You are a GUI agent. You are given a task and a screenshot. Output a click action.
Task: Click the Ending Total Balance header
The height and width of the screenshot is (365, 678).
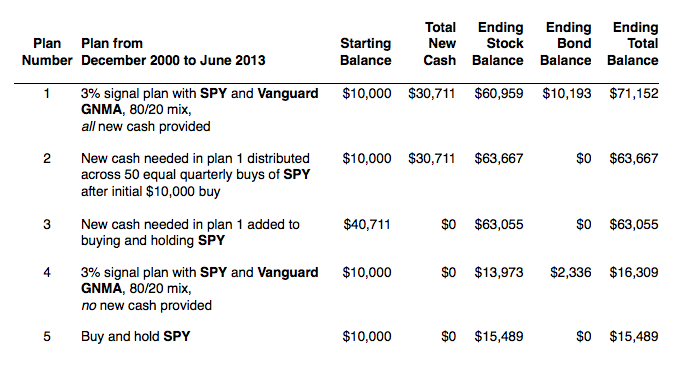click(633, 44)
